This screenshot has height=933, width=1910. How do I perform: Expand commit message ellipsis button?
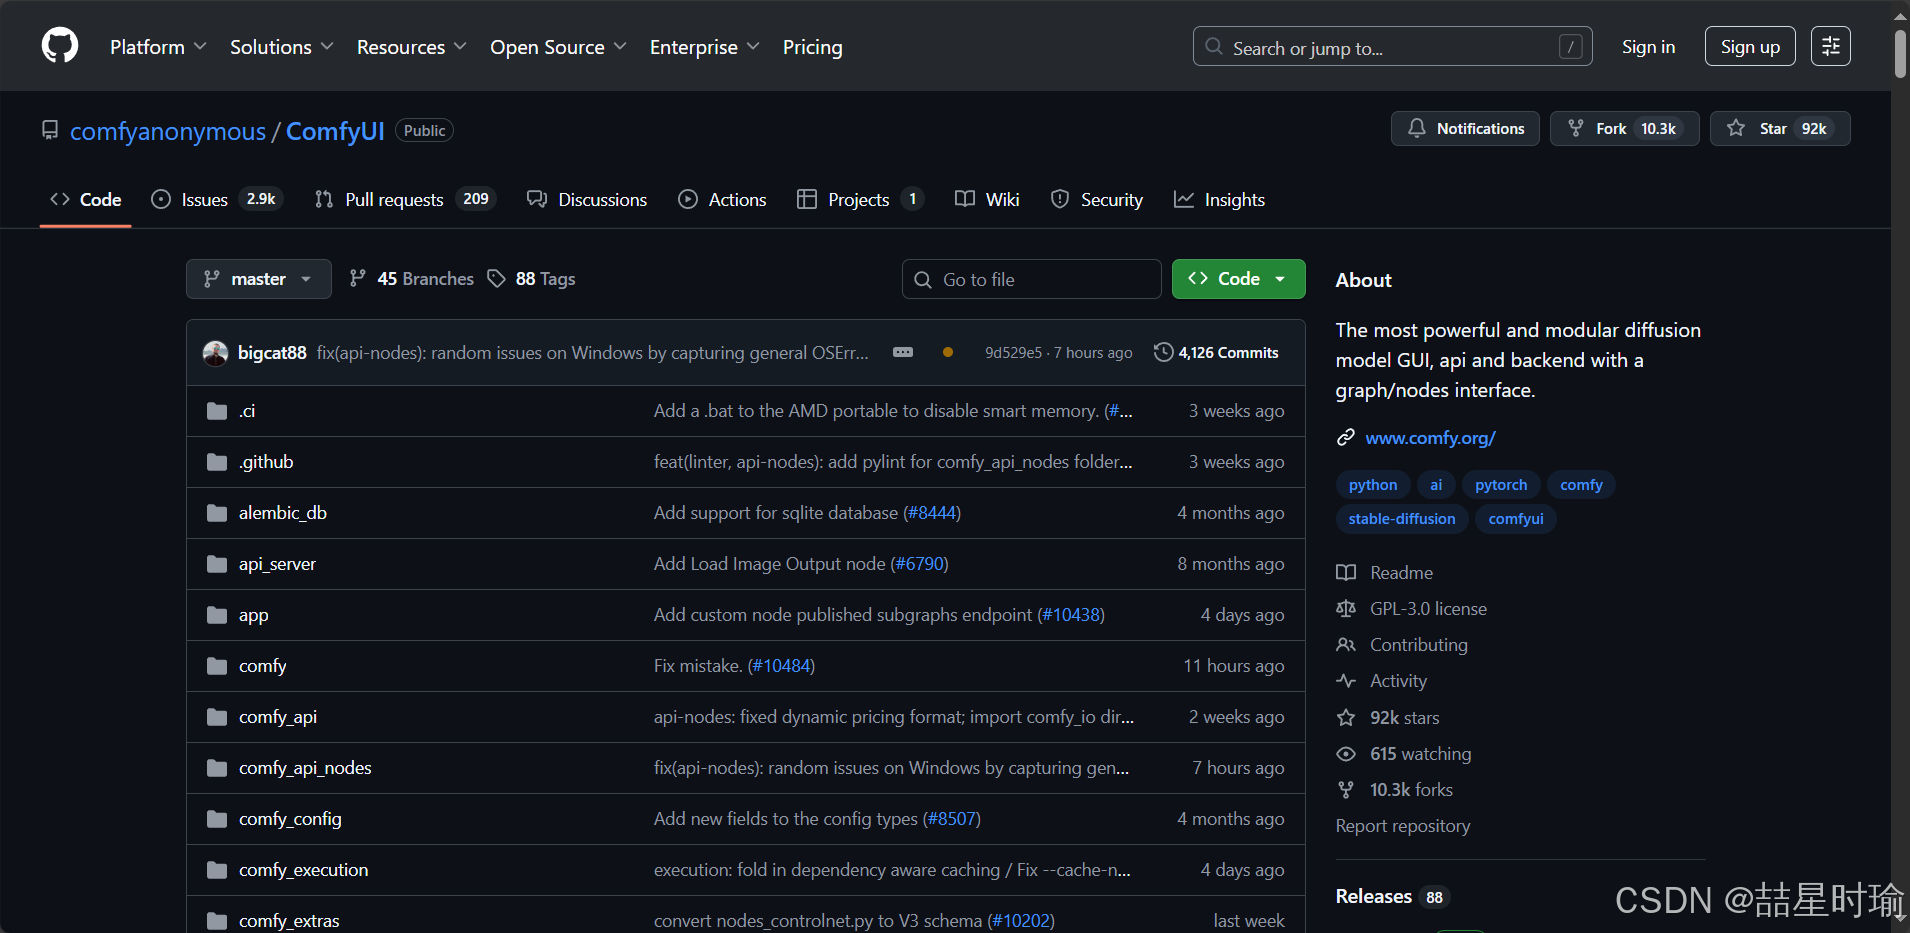(x=903, y=353)
